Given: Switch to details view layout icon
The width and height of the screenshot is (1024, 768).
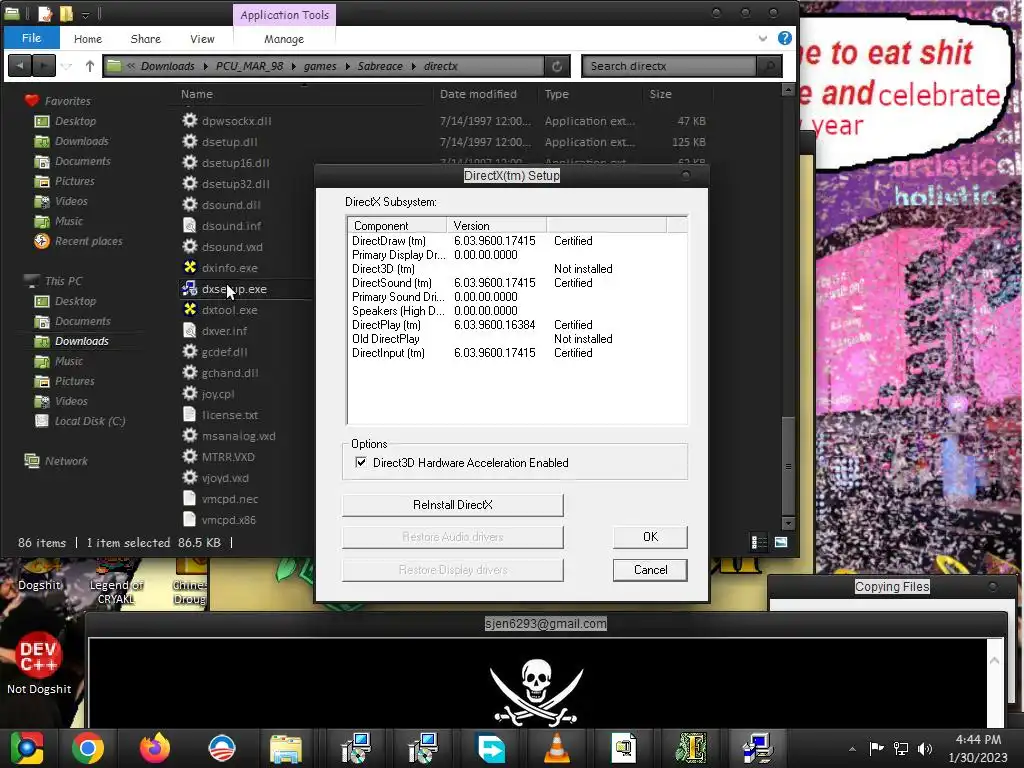Looking at the screenshot, I should [x=758, y=542].
